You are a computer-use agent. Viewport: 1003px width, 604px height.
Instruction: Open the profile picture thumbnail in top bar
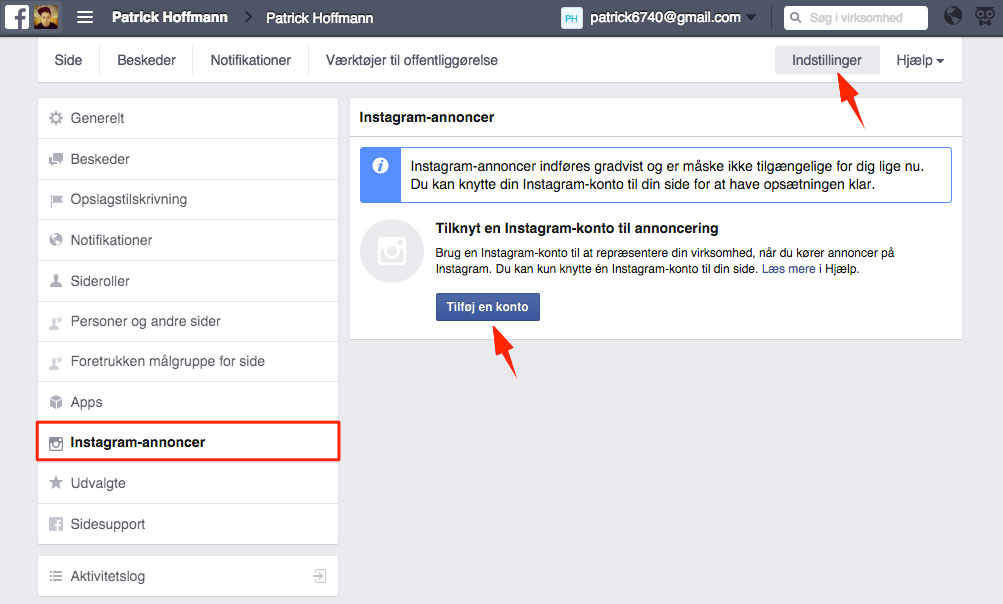46,17
